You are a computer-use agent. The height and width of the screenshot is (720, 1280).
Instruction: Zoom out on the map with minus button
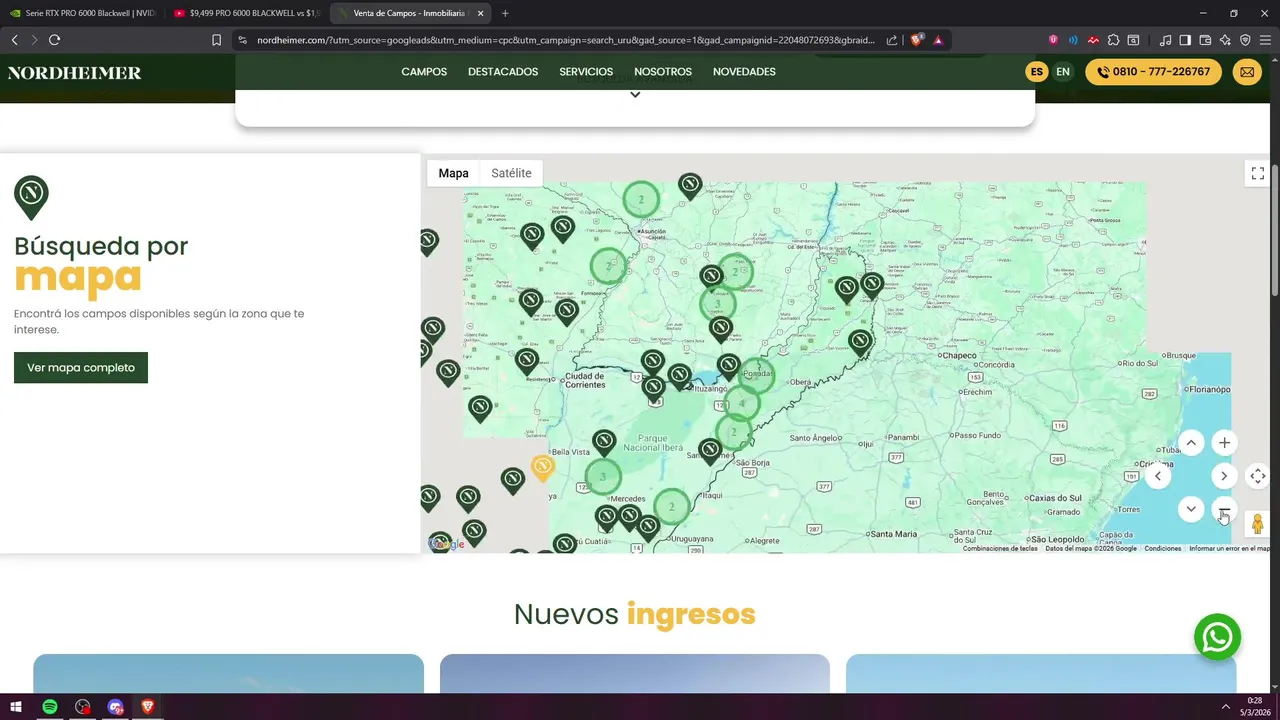click(x=1224, y=509)
